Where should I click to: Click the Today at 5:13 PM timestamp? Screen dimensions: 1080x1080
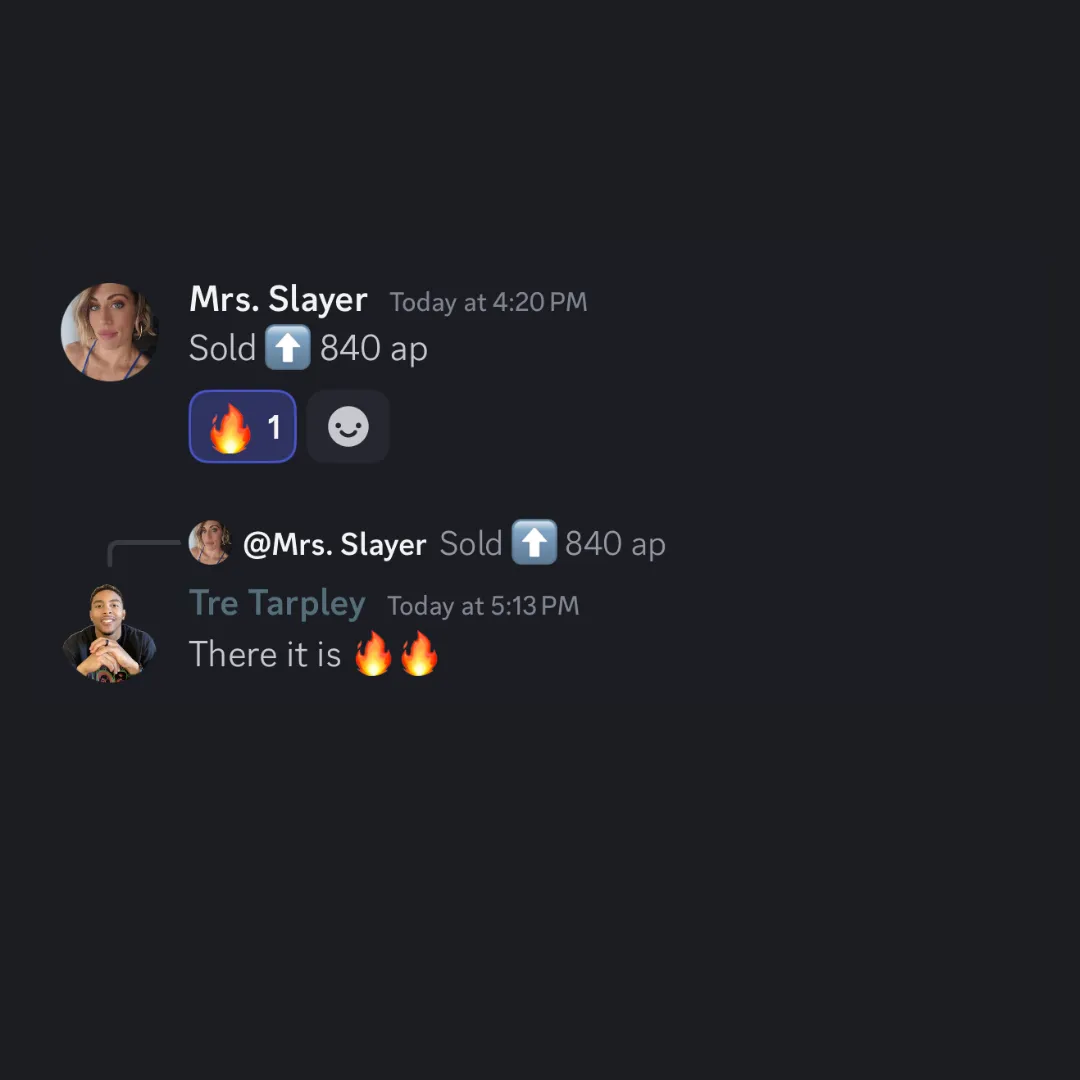click(x=483, y=606)
